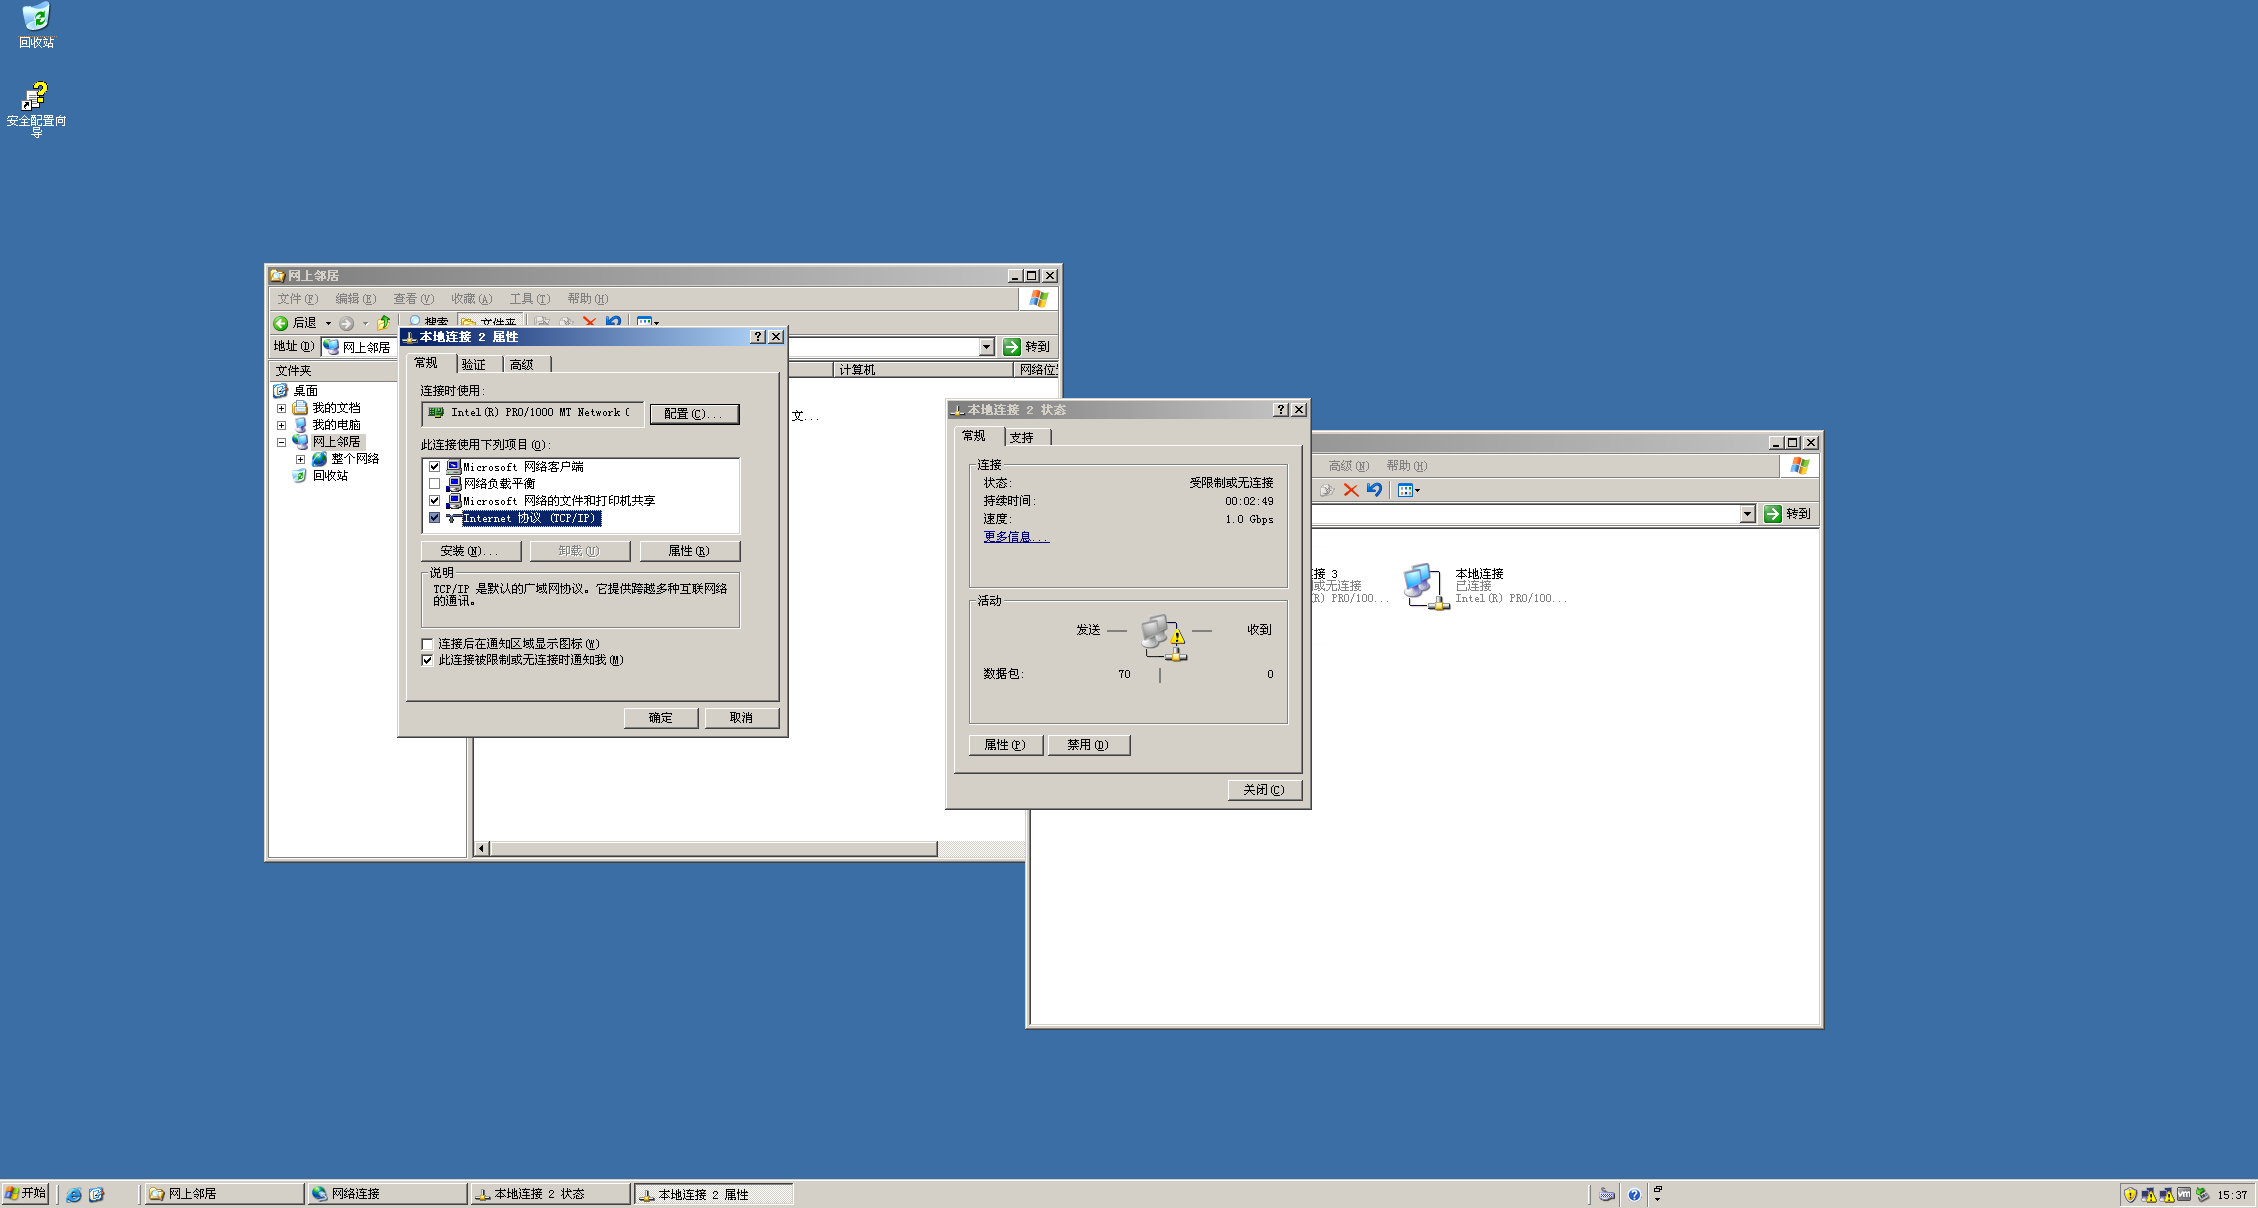Screen dimensions: 2258x1208
Task: Enable the 网络负载平衡 checkbox
Action: tap(435, 484)
